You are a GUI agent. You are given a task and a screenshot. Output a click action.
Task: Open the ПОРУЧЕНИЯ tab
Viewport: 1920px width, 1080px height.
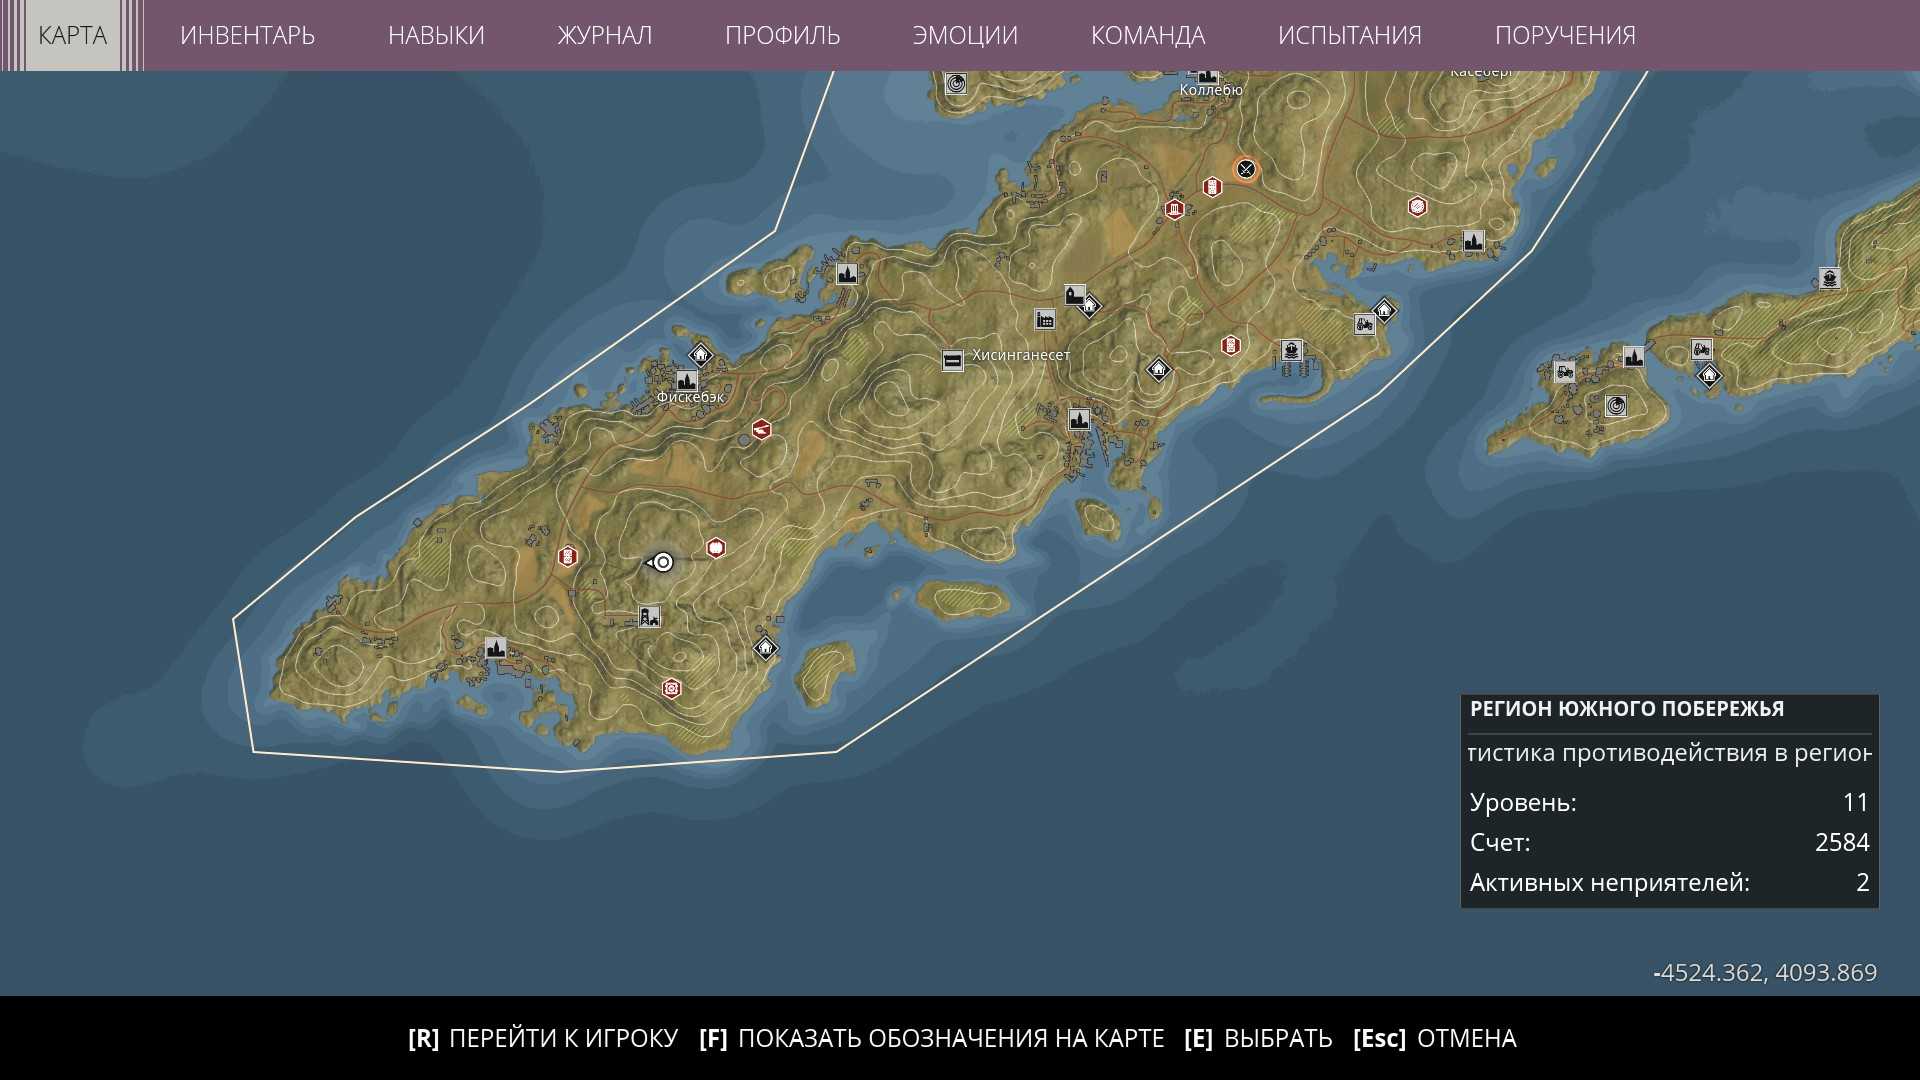1564,35
